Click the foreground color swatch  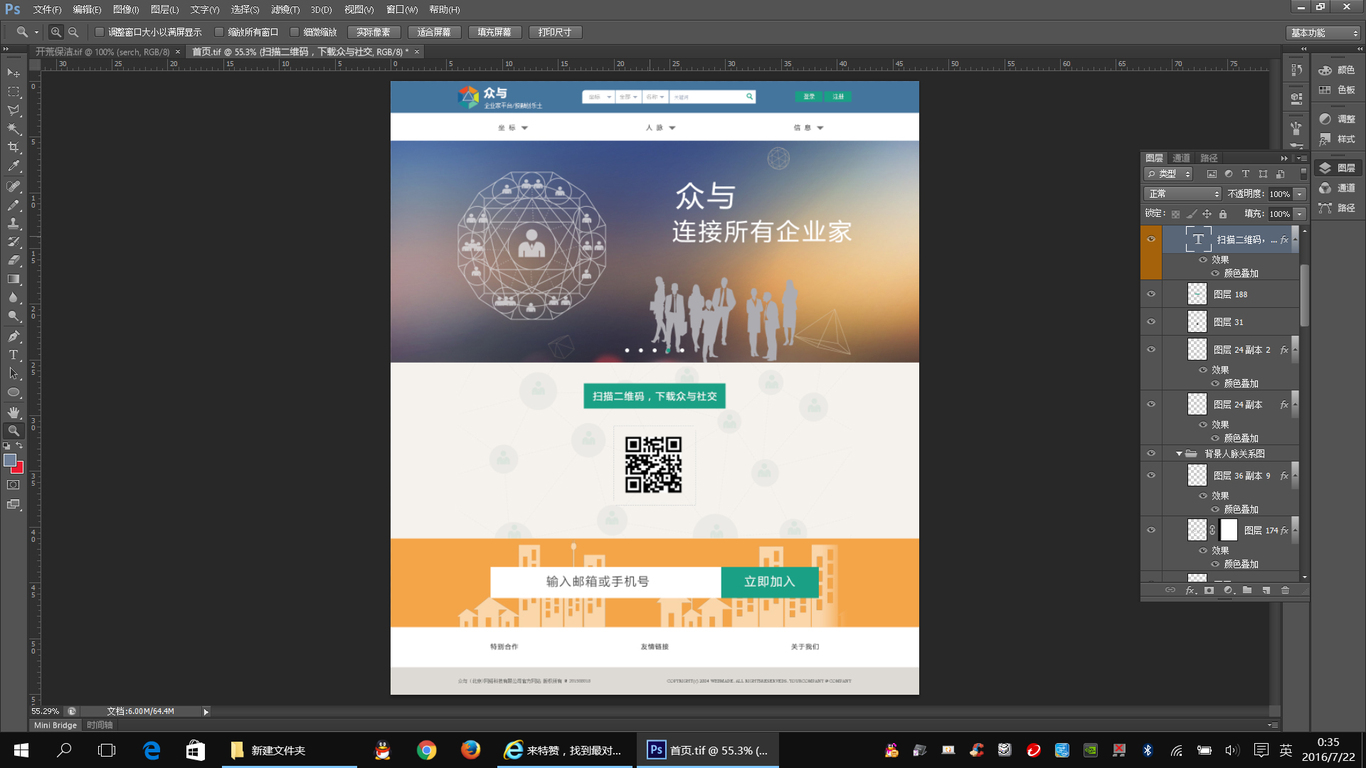pyautogui.click(x=10, y=461)
